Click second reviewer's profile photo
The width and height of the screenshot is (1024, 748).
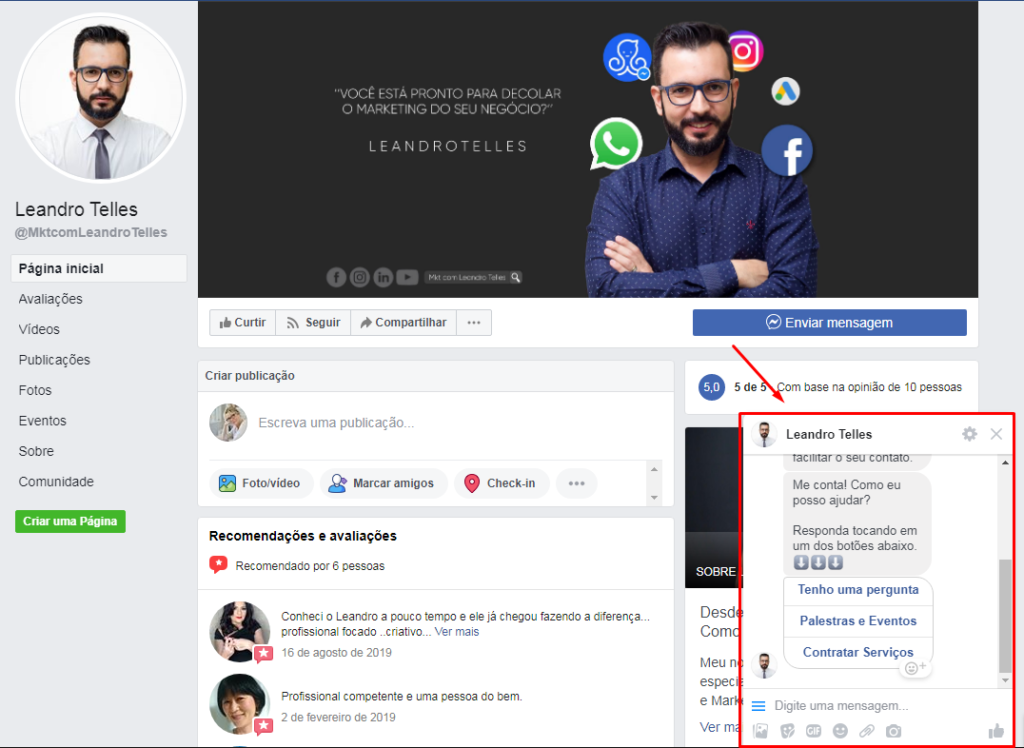coord(239,704)
